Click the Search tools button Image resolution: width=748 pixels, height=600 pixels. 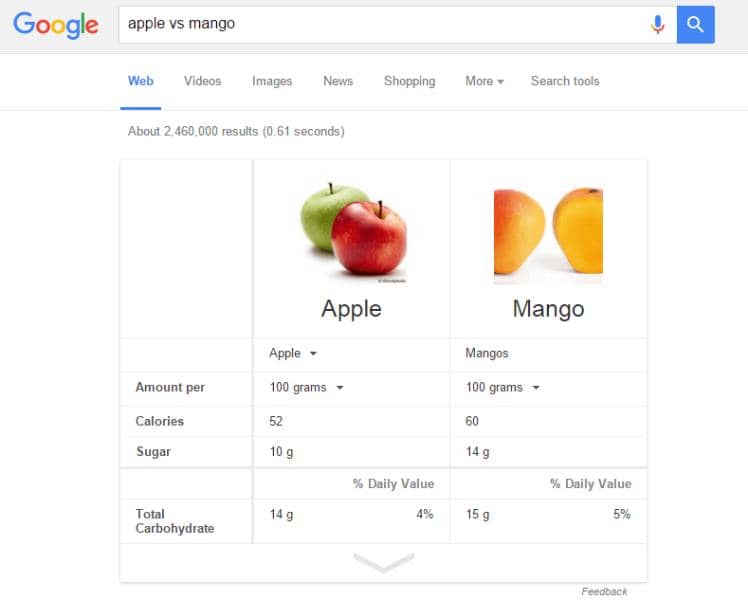coord(565,81)
